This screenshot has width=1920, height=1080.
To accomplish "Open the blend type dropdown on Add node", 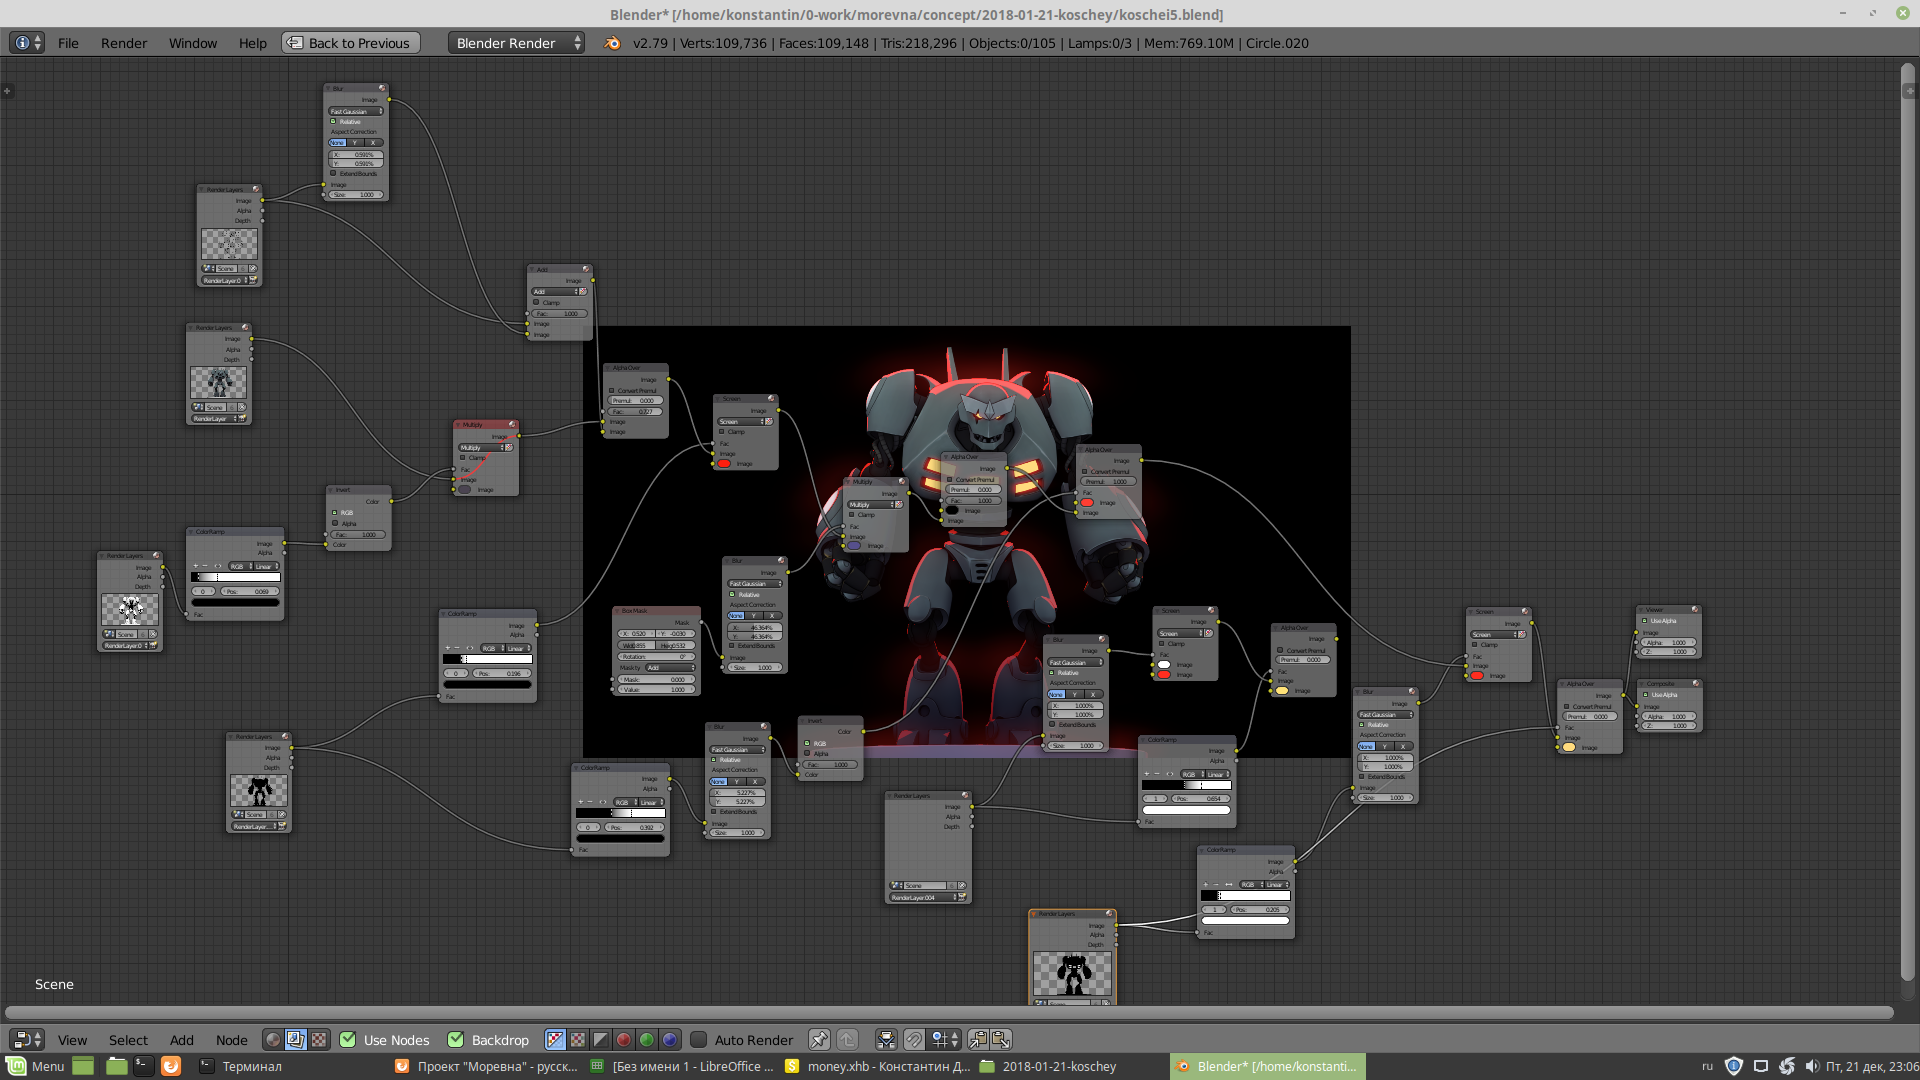I will tap(554, 291).
